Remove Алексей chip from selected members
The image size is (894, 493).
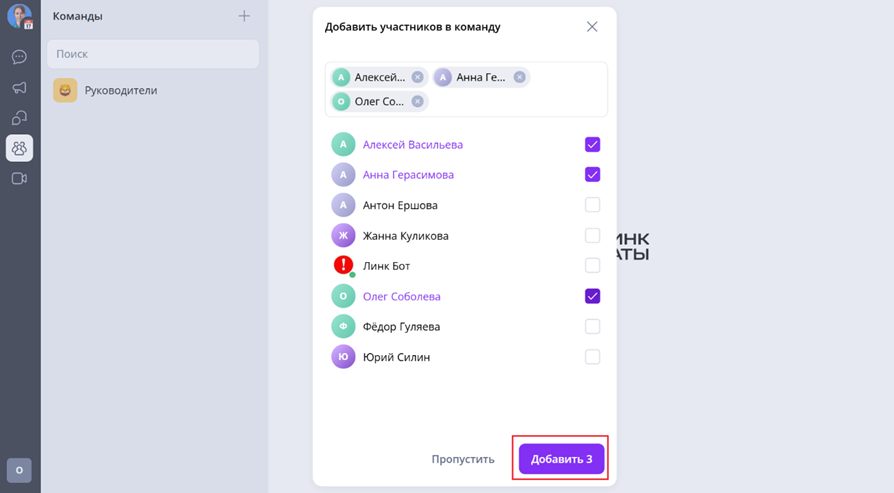pos(417,77)
